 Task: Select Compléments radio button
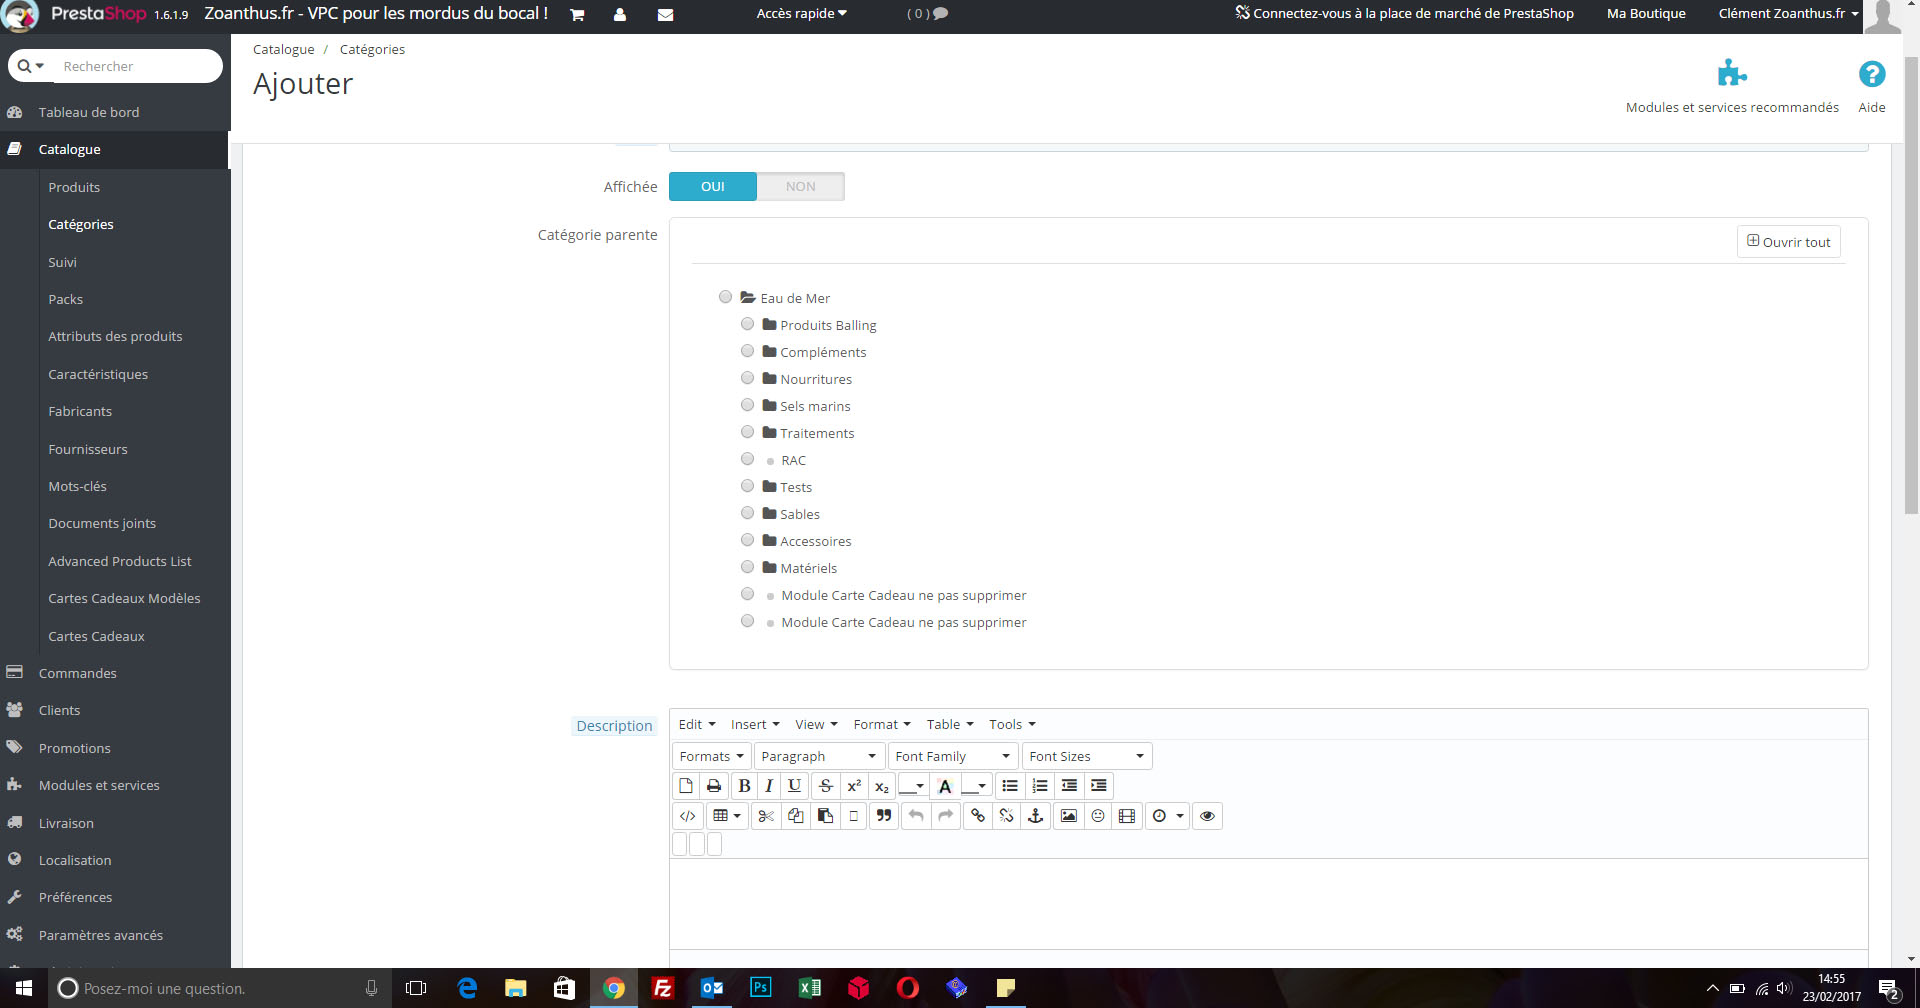[x=747, y=351]
